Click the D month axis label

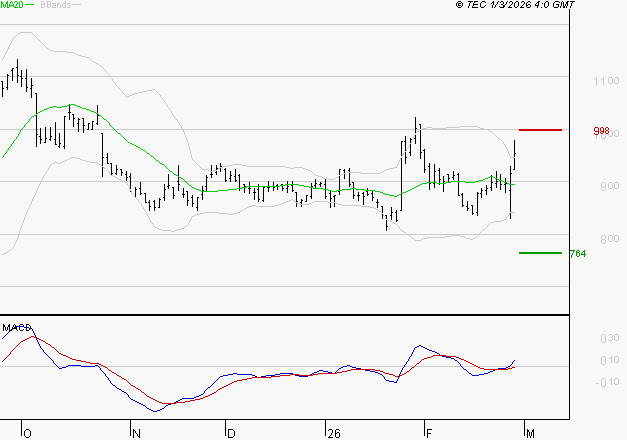(x=231, y=434)
